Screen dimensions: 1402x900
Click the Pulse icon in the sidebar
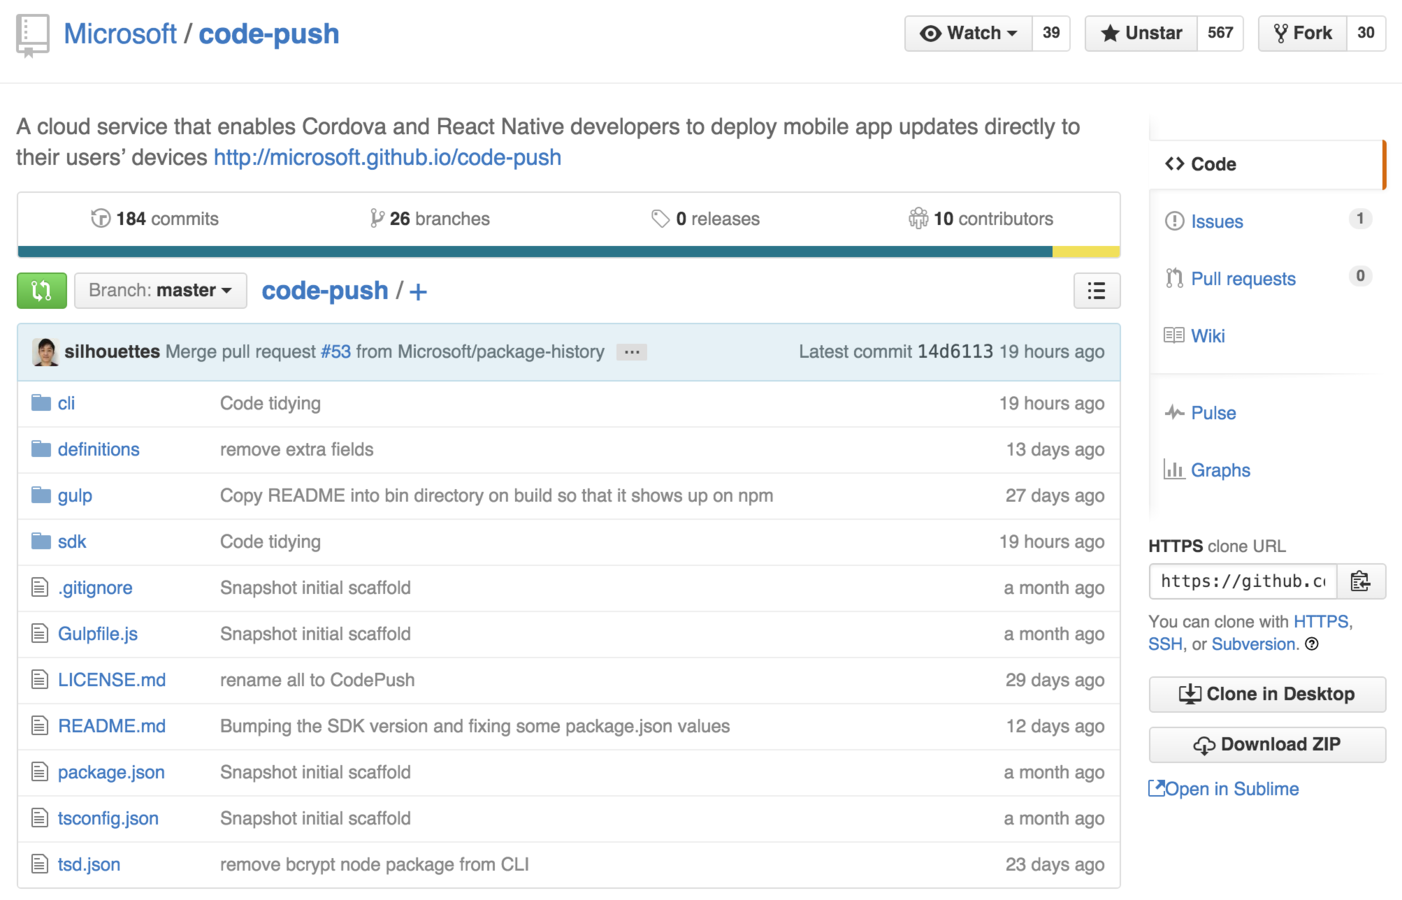click(1175, 413)
